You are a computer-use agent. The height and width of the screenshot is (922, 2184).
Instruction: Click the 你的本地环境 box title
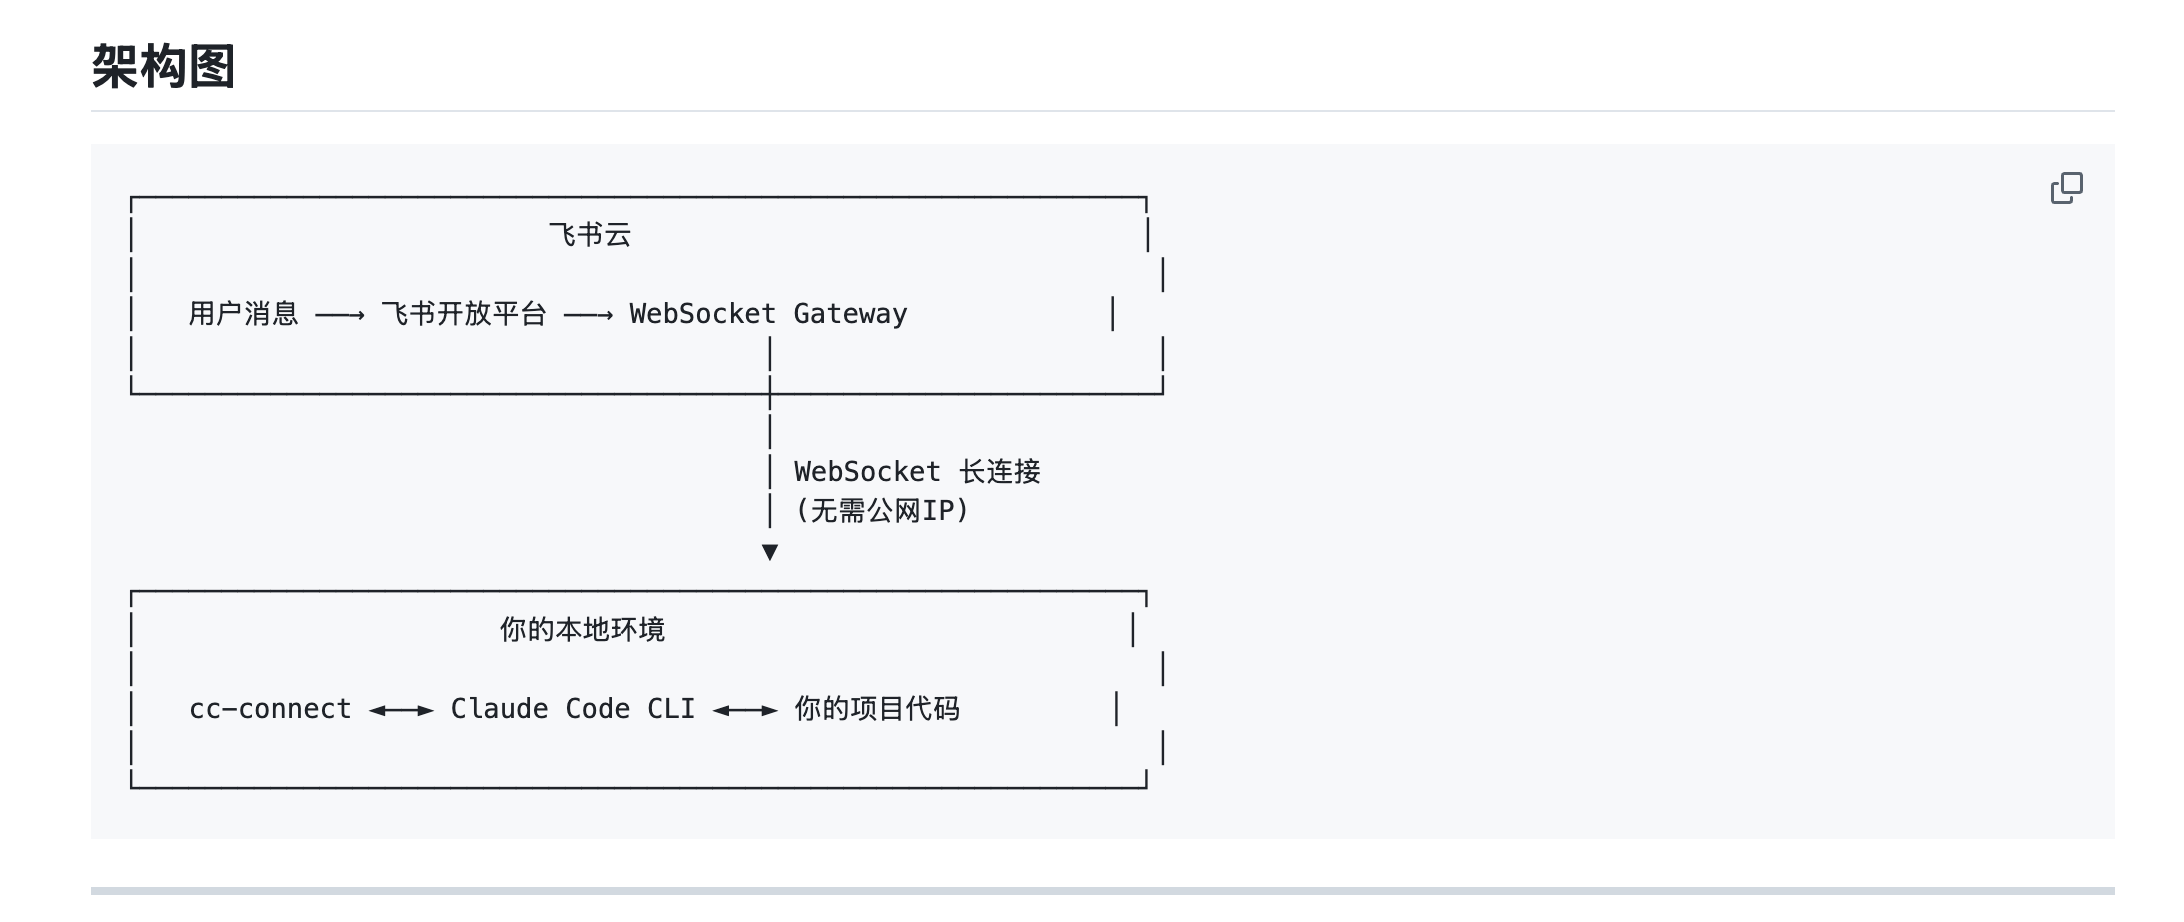[x=582, y=630]
